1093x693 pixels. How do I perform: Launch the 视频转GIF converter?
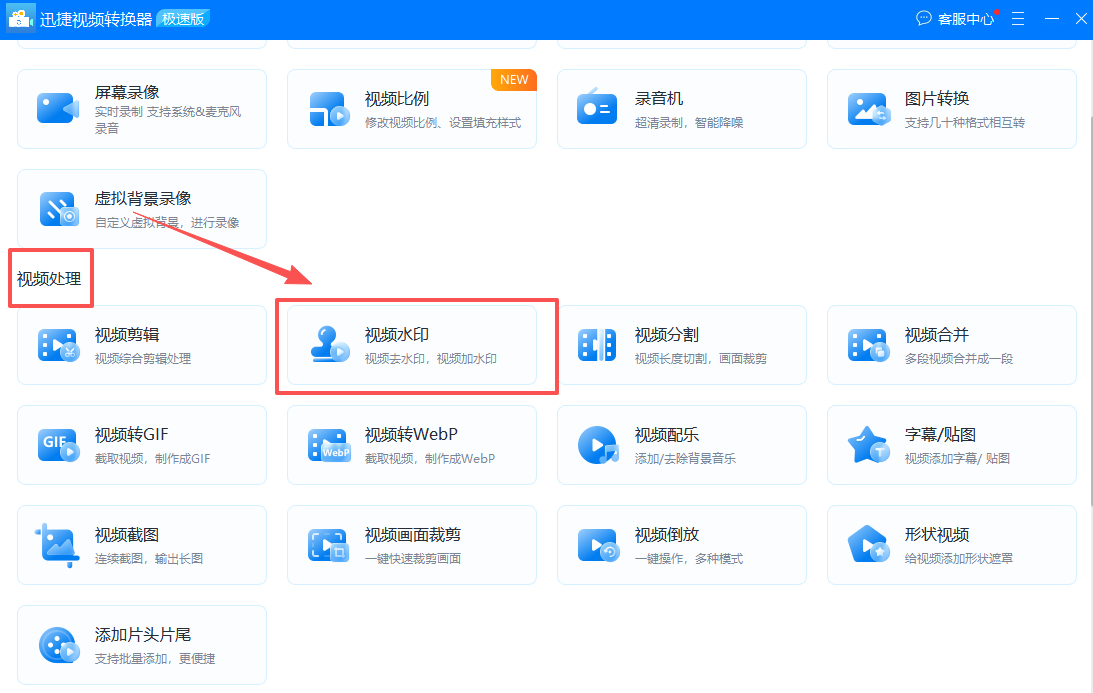tap(141, 444)
